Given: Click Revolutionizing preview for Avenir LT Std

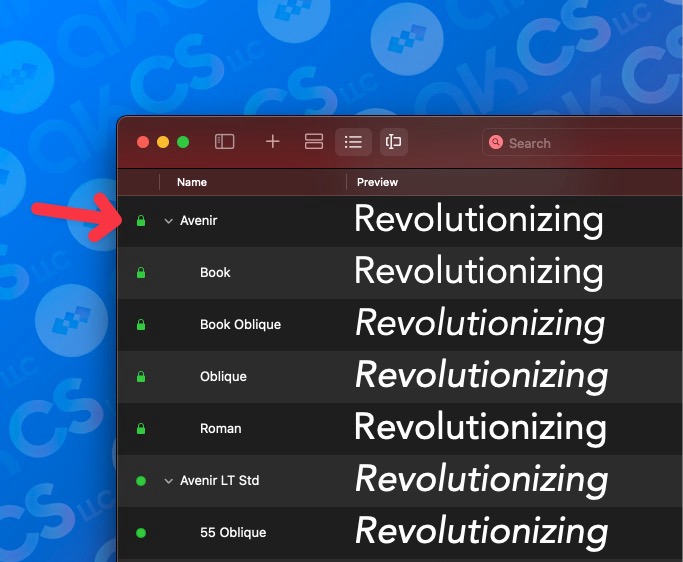Looking at the screenshot, I should coord(482,481).
